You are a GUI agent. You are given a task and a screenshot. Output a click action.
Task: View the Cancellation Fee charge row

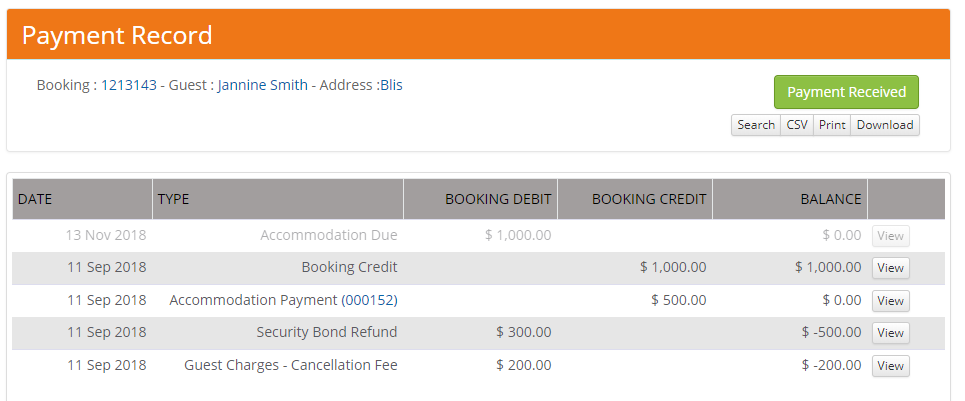click(890, 366)
